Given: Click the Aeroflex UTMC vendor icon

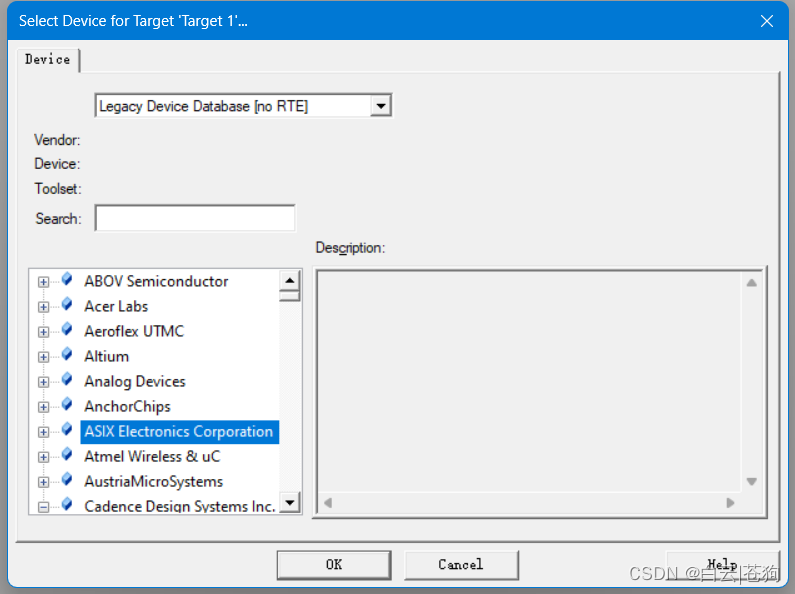Looking at the screenshot, I should [67, 329].
